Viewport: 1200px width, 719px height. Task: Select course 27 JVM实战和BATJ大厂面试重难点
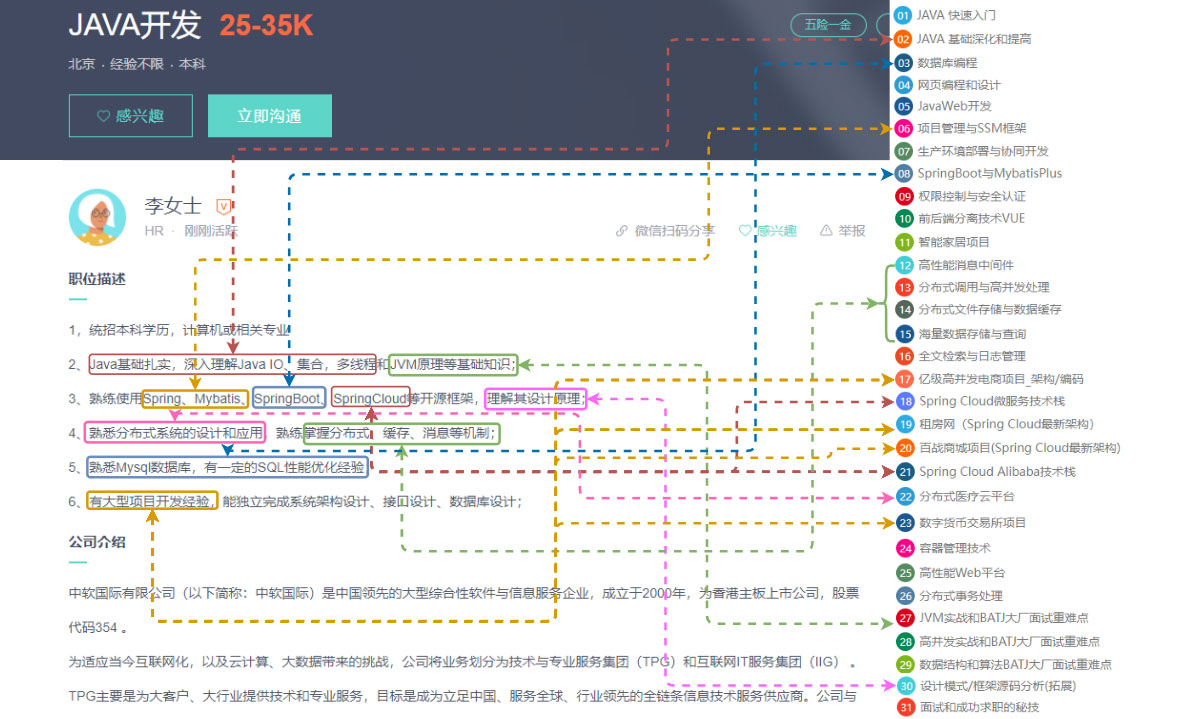coord(992,618)
